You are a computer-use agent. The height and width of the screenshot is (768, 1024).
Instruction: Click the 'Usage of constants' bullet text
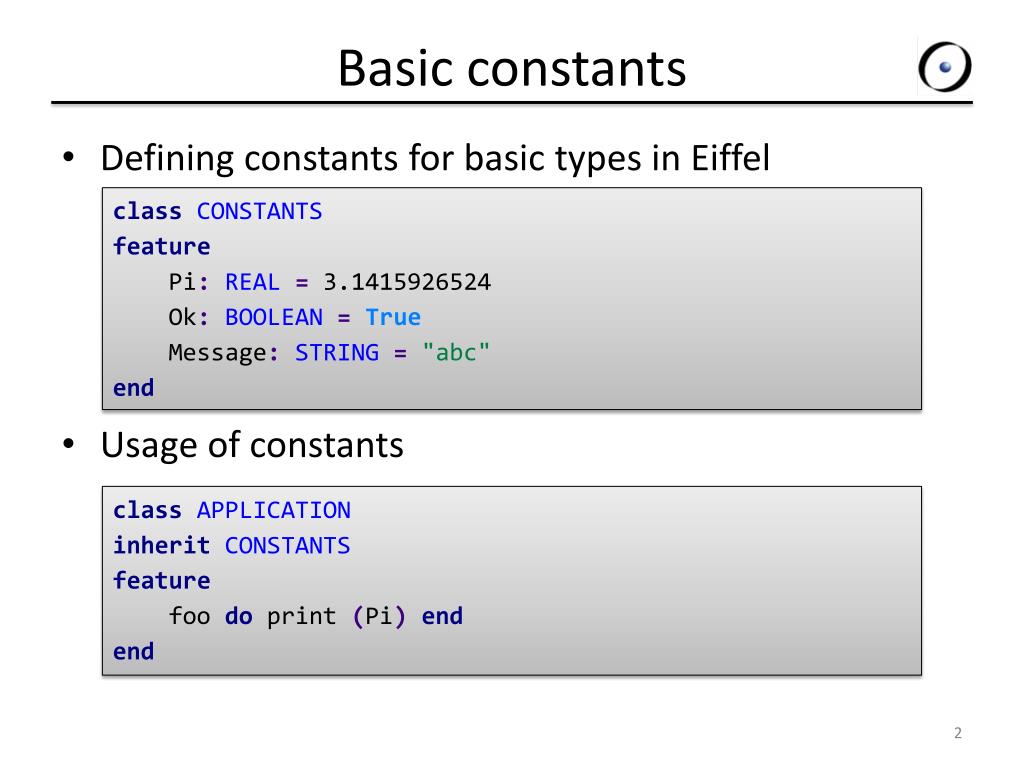tap(252, 445)
